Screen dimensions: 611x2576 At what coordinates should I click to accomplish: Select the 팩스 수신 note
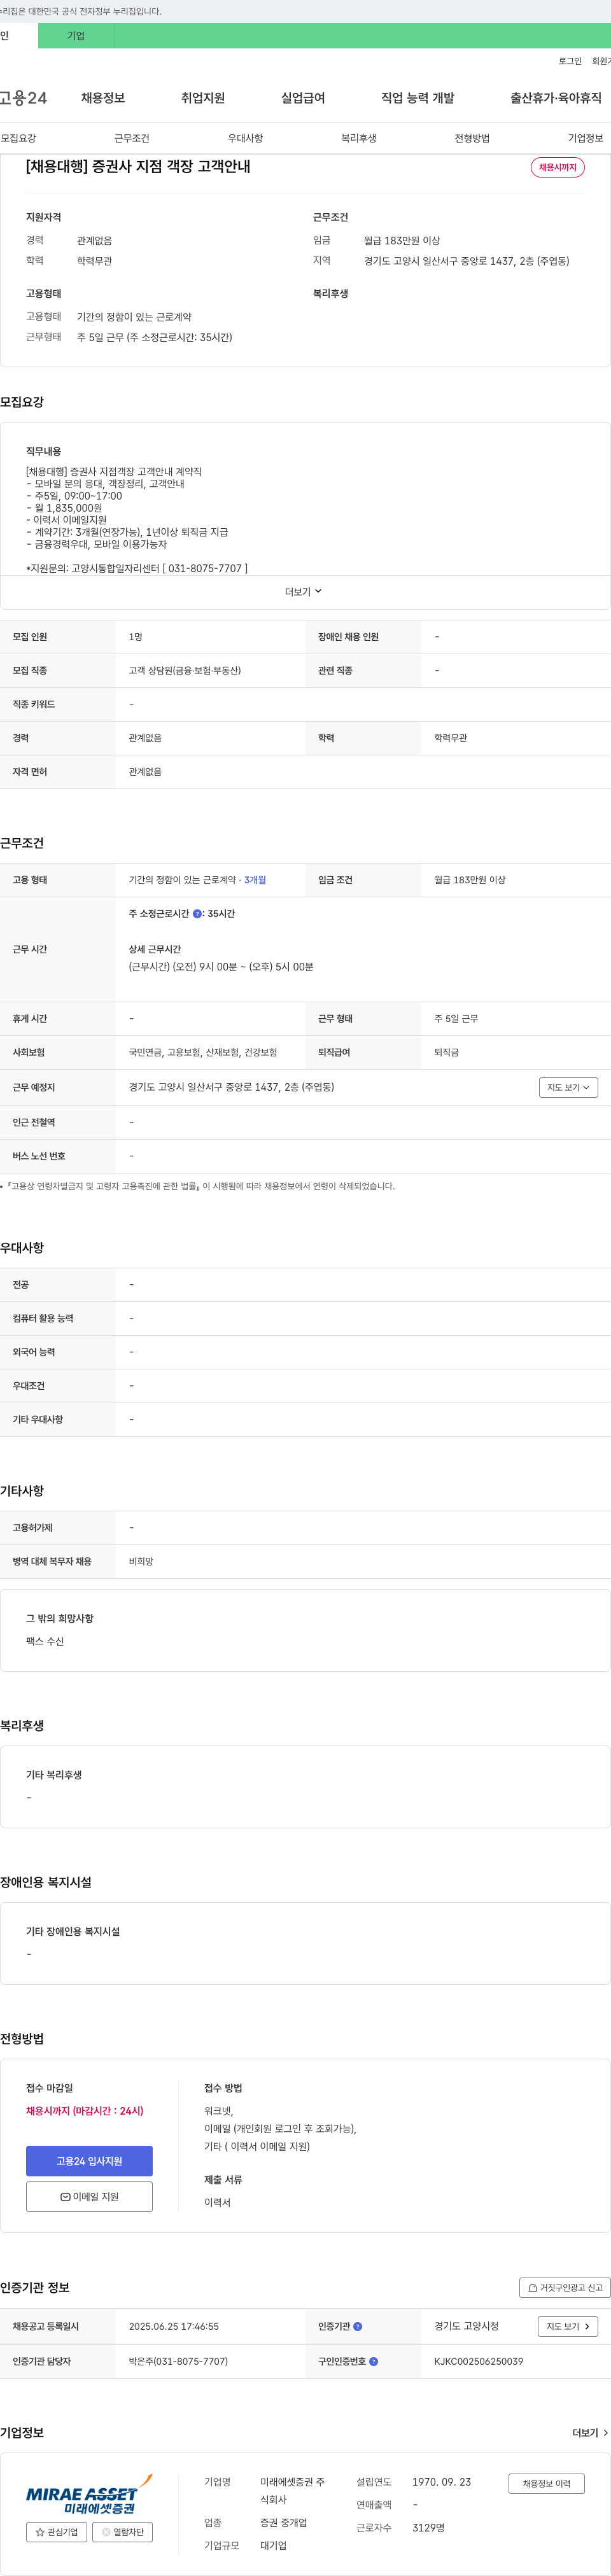coord(45,1641)
